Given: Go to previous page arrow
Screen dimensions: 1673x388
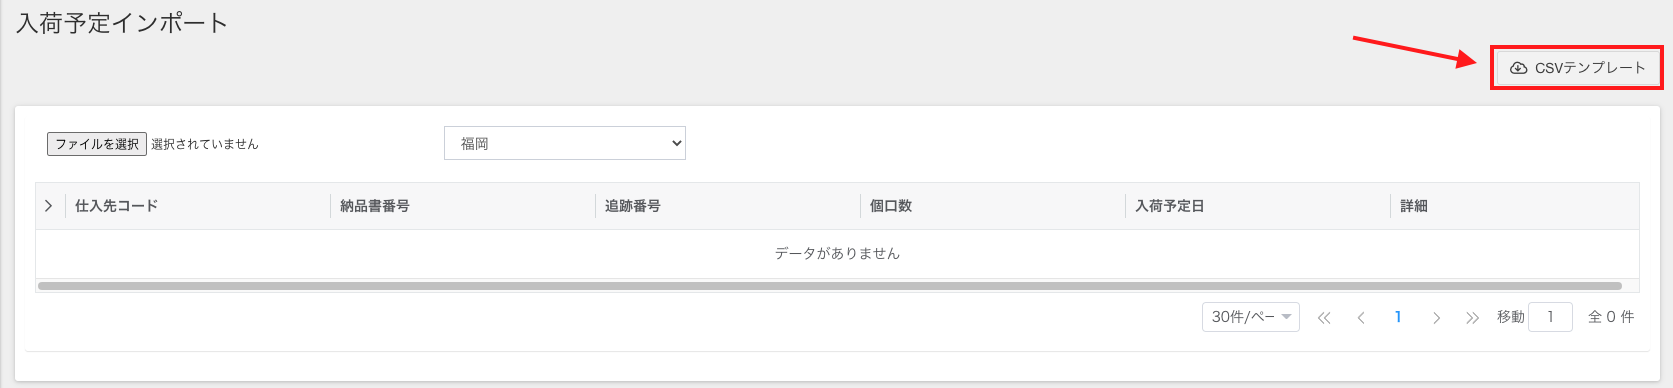Looking at the screenshot, I should [x=1361, y=318].
